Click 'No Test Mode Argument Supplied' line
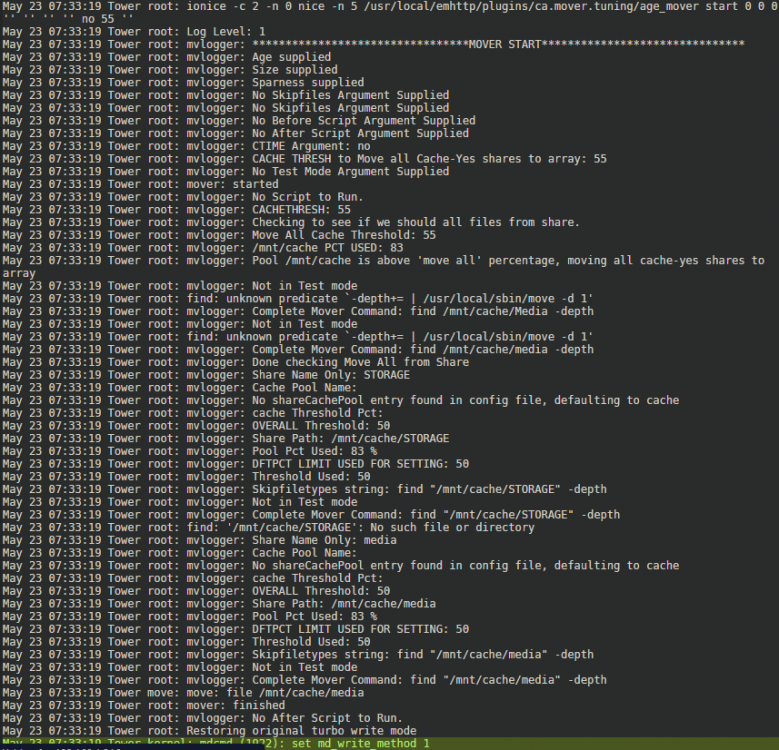Viewport: 779px width, 750px height. 226,171
